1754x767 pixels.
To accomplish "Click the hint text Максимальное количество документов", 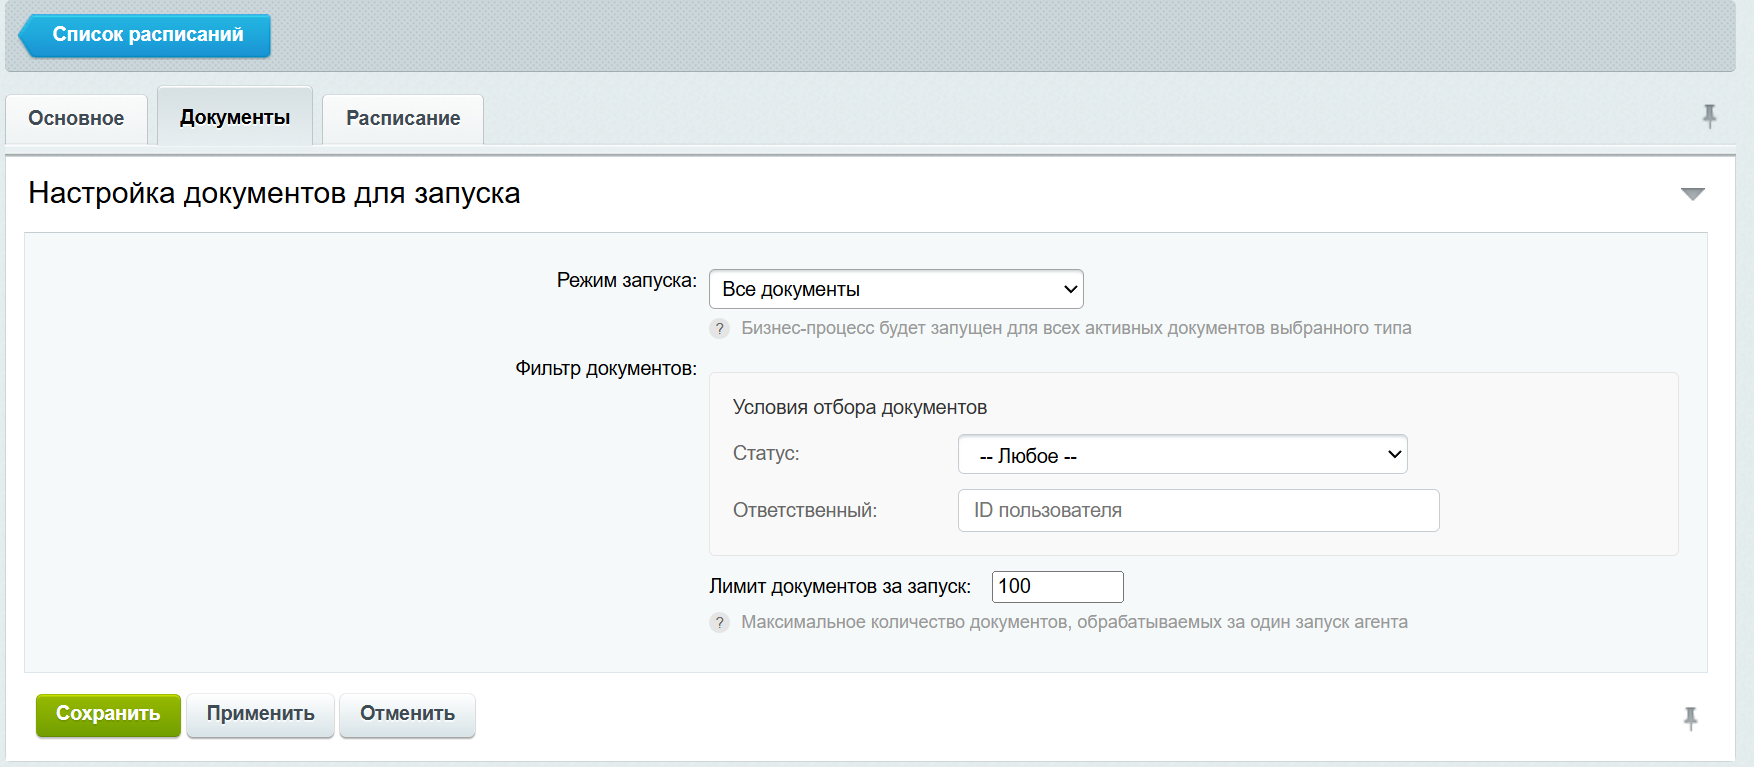I will point(1074,622).
